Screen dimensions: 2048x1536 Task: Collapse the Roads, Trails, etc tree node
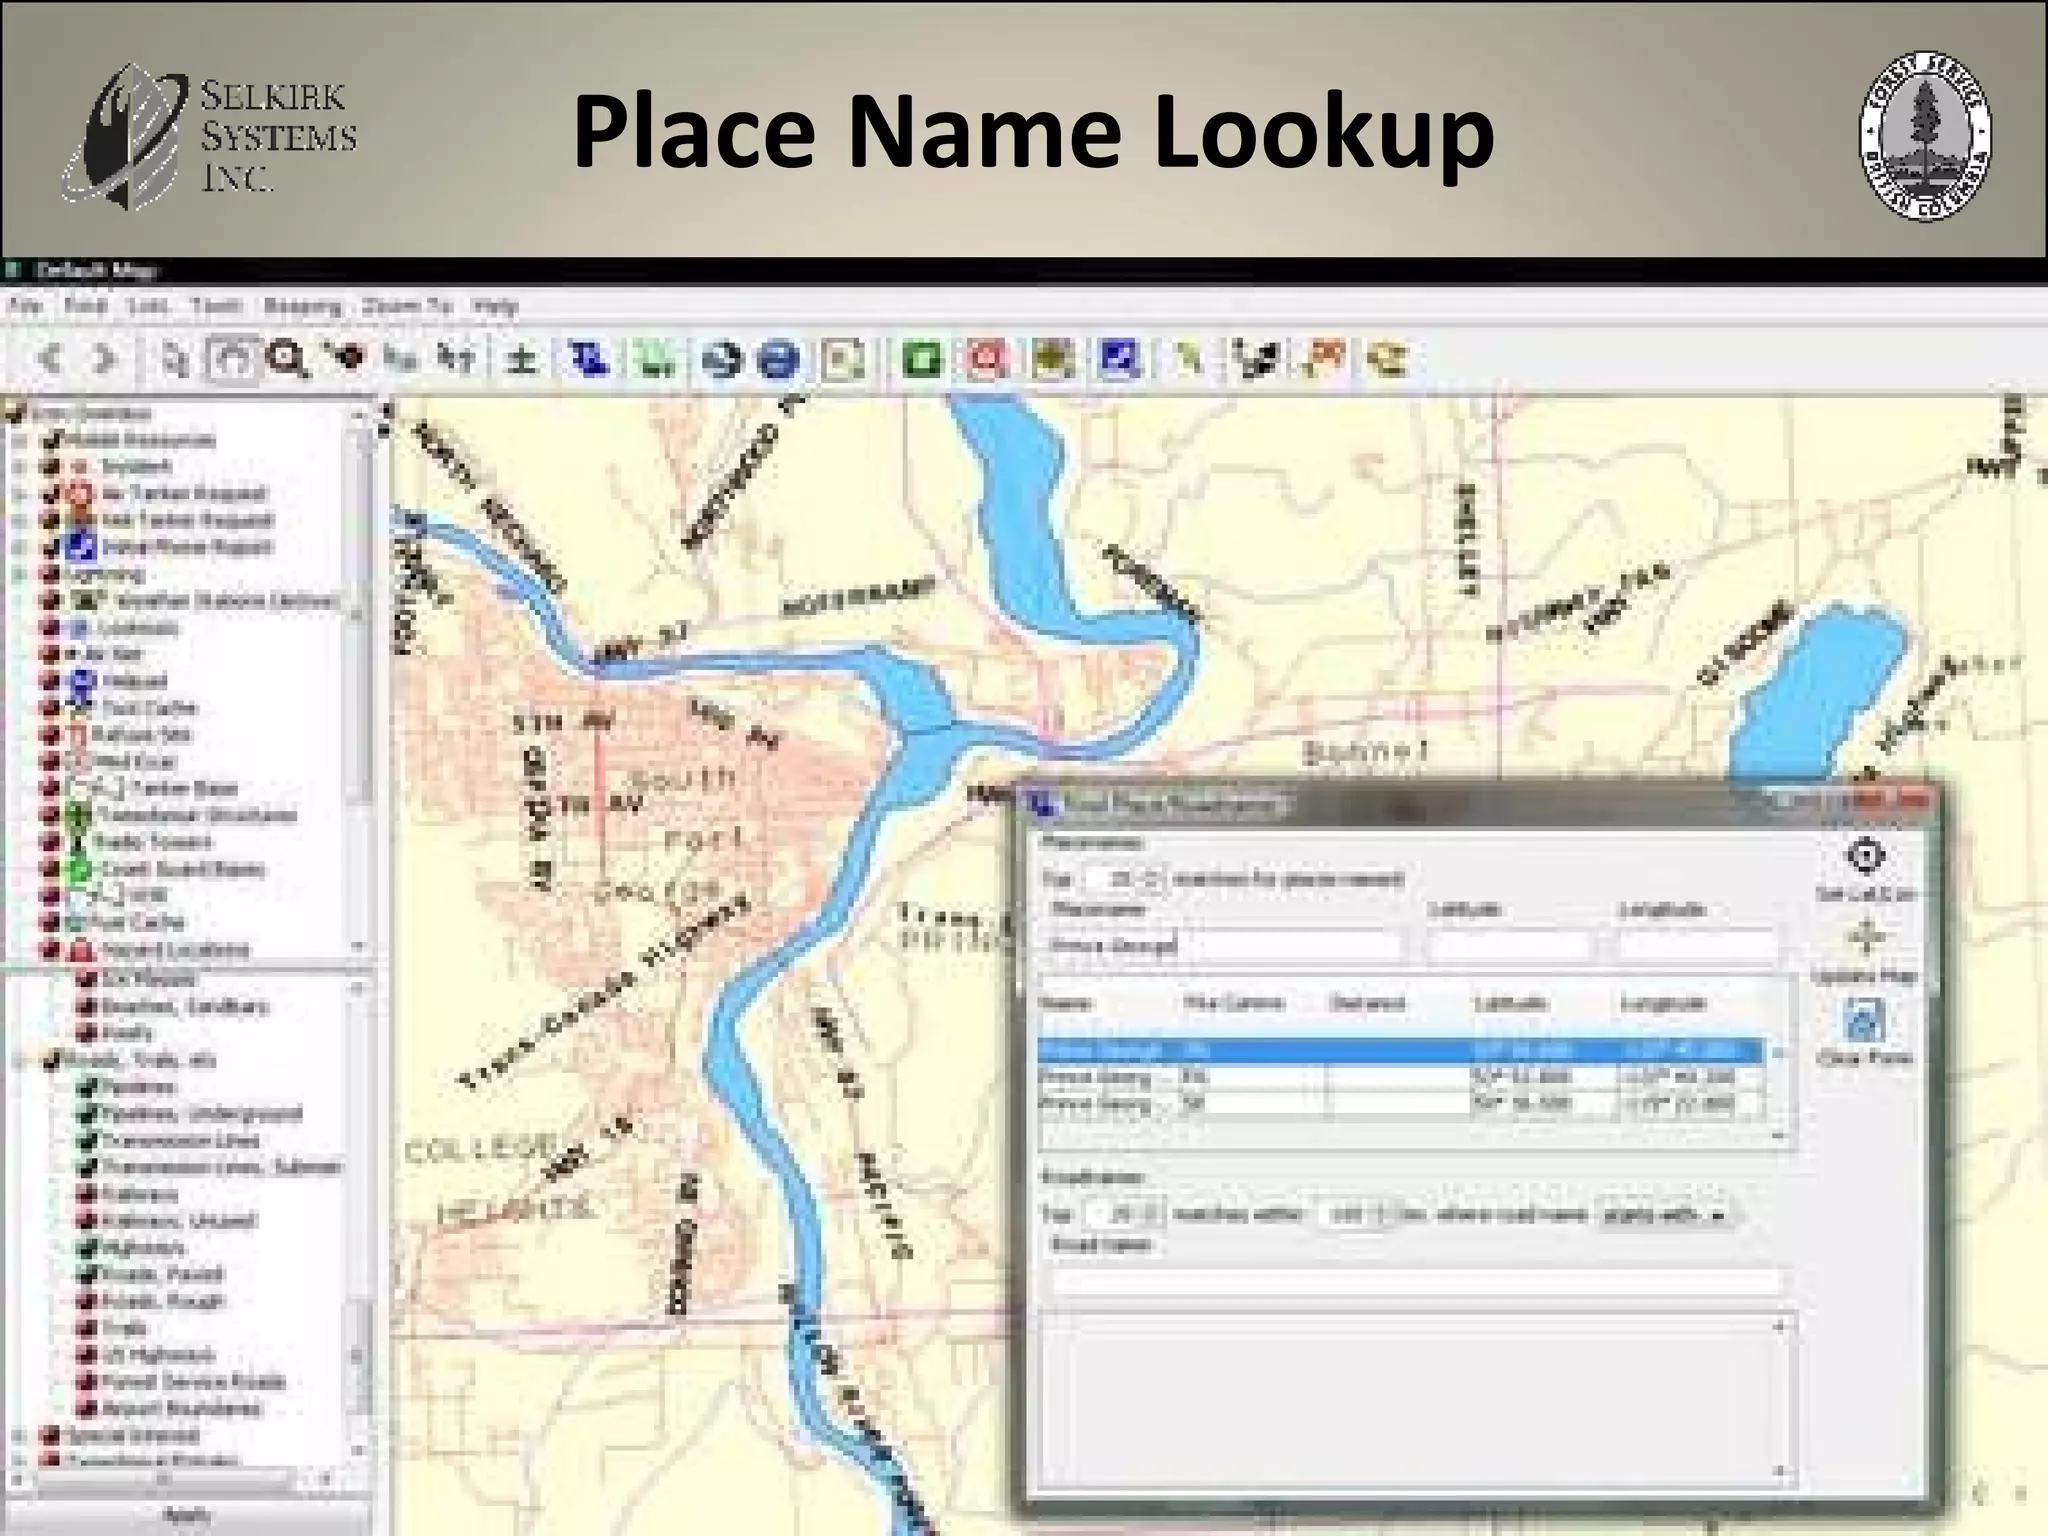pyautogui.click(x=17, y=1060)
